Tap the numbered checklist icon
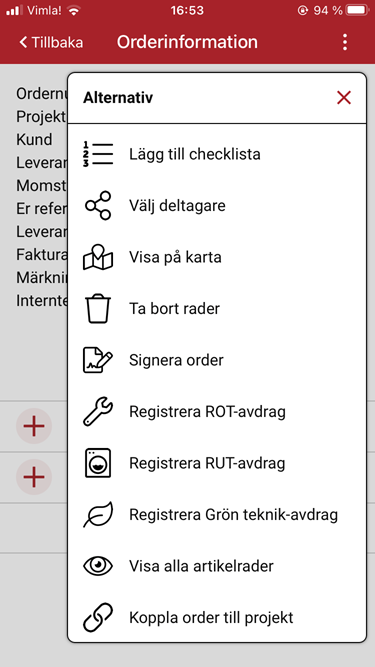The height and width of the screenshot is (667, 375). [x=98, y=154]
